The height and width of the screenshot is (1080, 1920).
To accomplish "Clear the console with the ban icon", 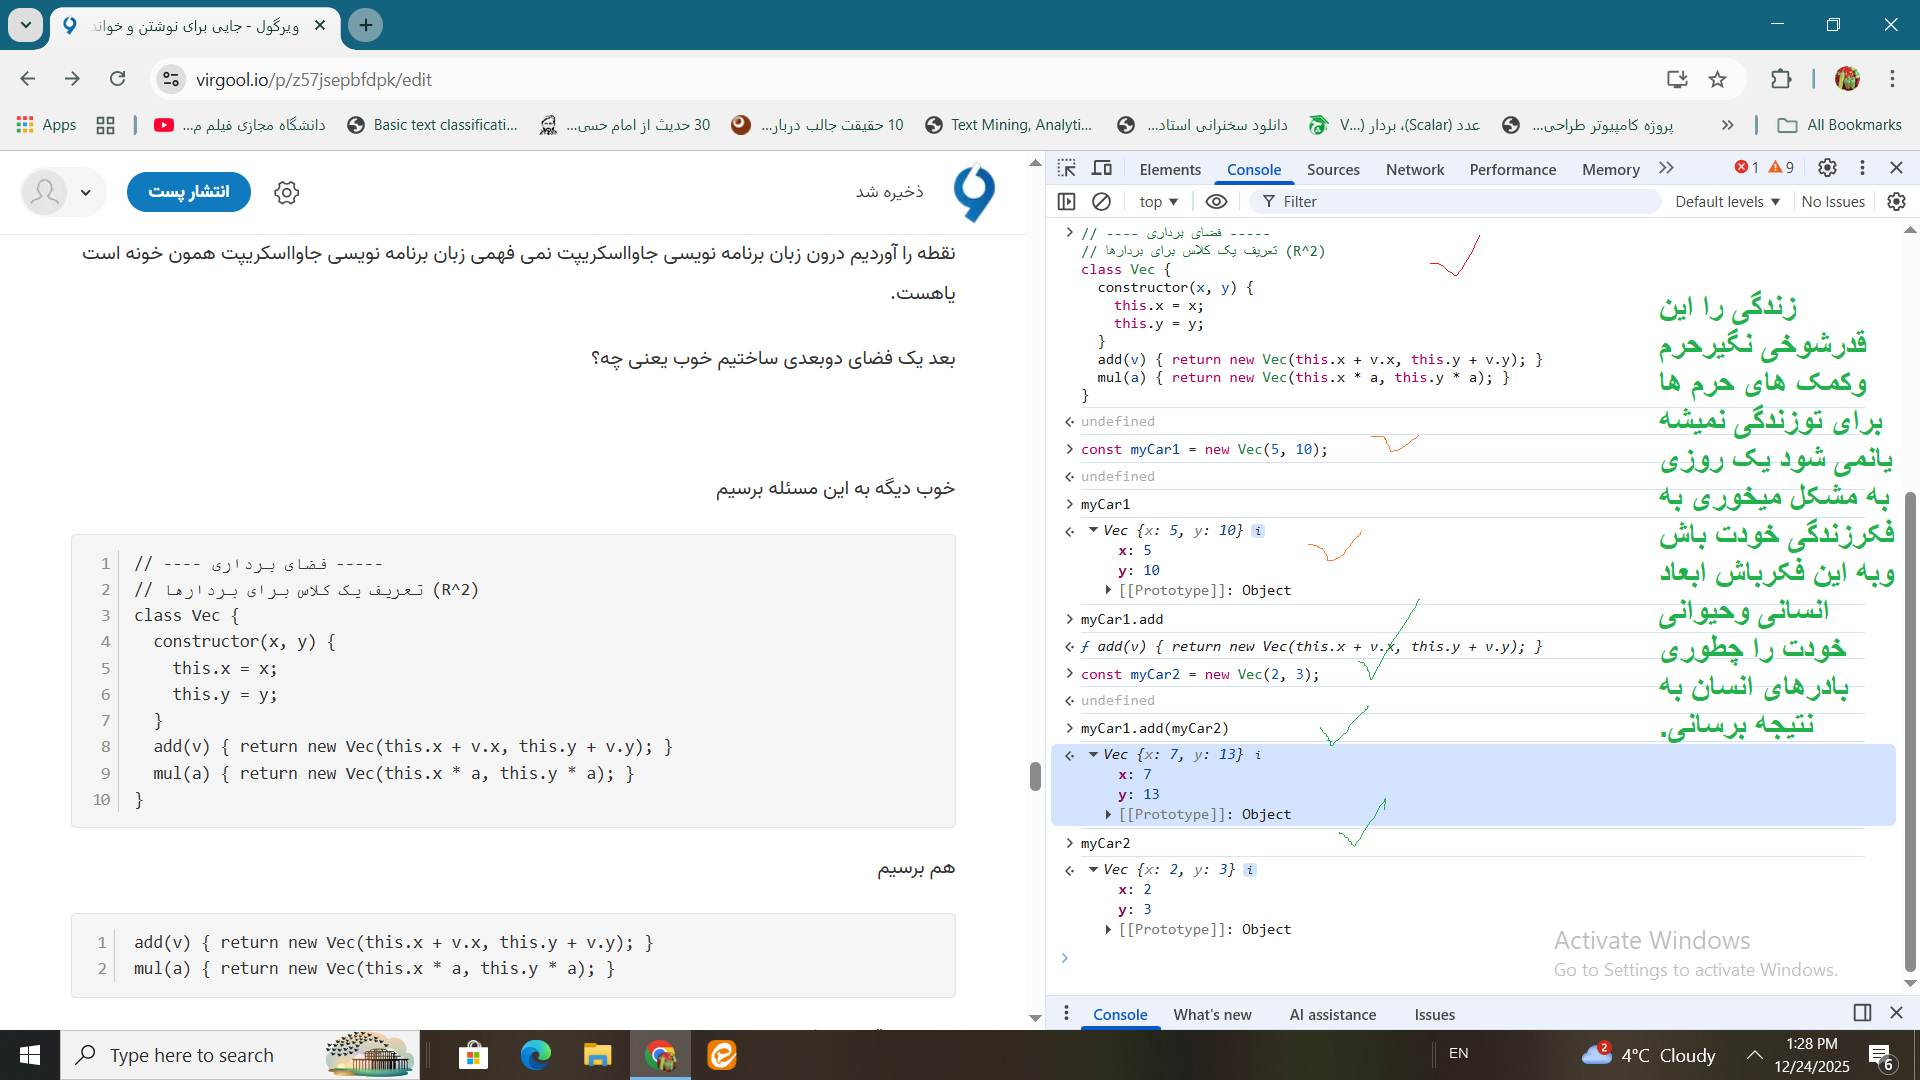I will tap(1101, 202).
